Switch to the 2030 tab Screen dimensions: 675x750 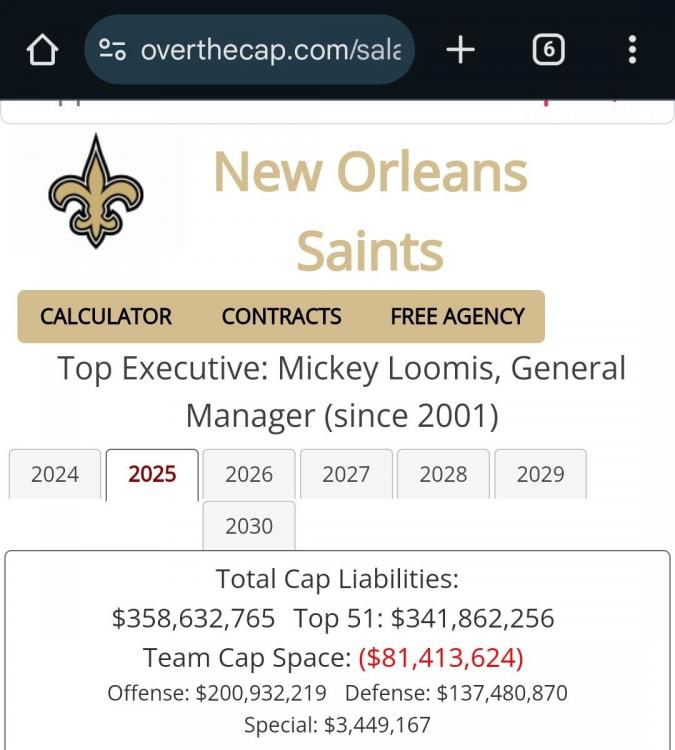[x=249, y=526]
